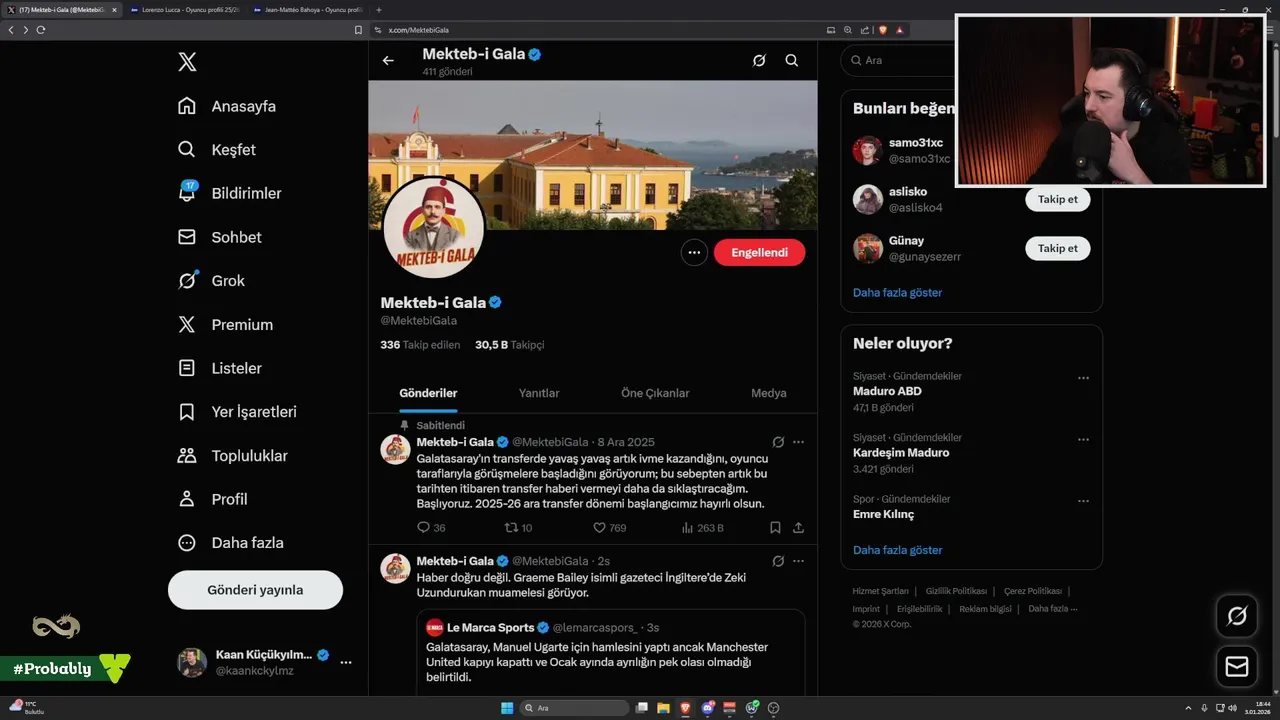1280x720 pixels.
Task: Open Yer İşaretleri bookmarks
Action: 237,412
